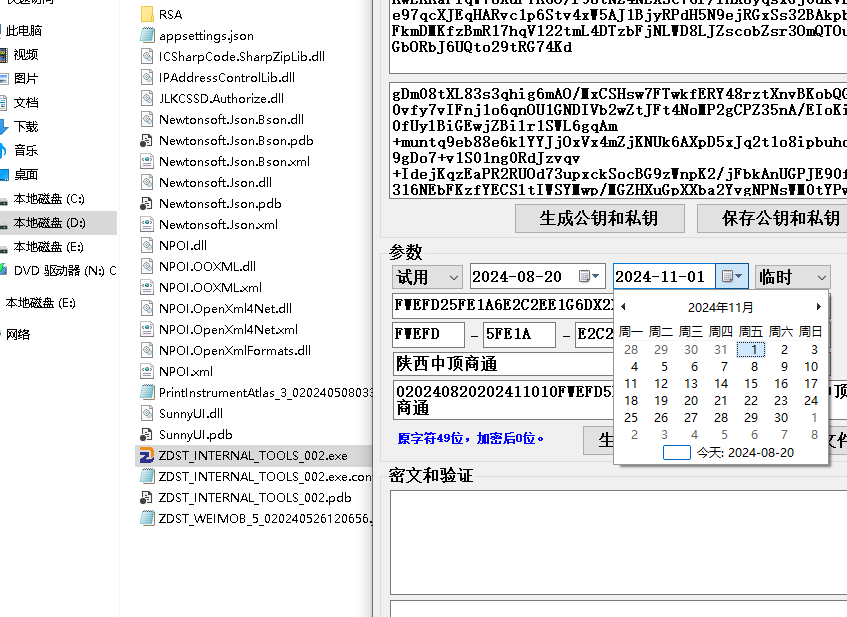
Task: Advance calendar to the next month
Action: click(x=818, y=307)
